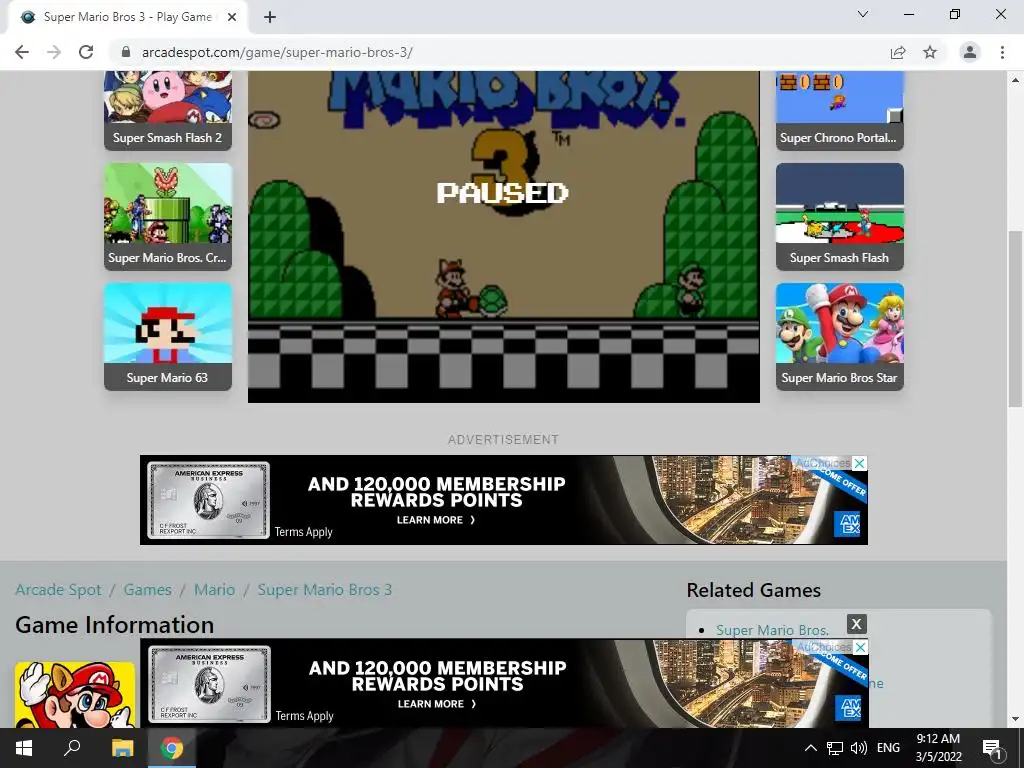This screenshot has height=768, width=1024.
Task: Open a new browser tab
Action: 270,17
